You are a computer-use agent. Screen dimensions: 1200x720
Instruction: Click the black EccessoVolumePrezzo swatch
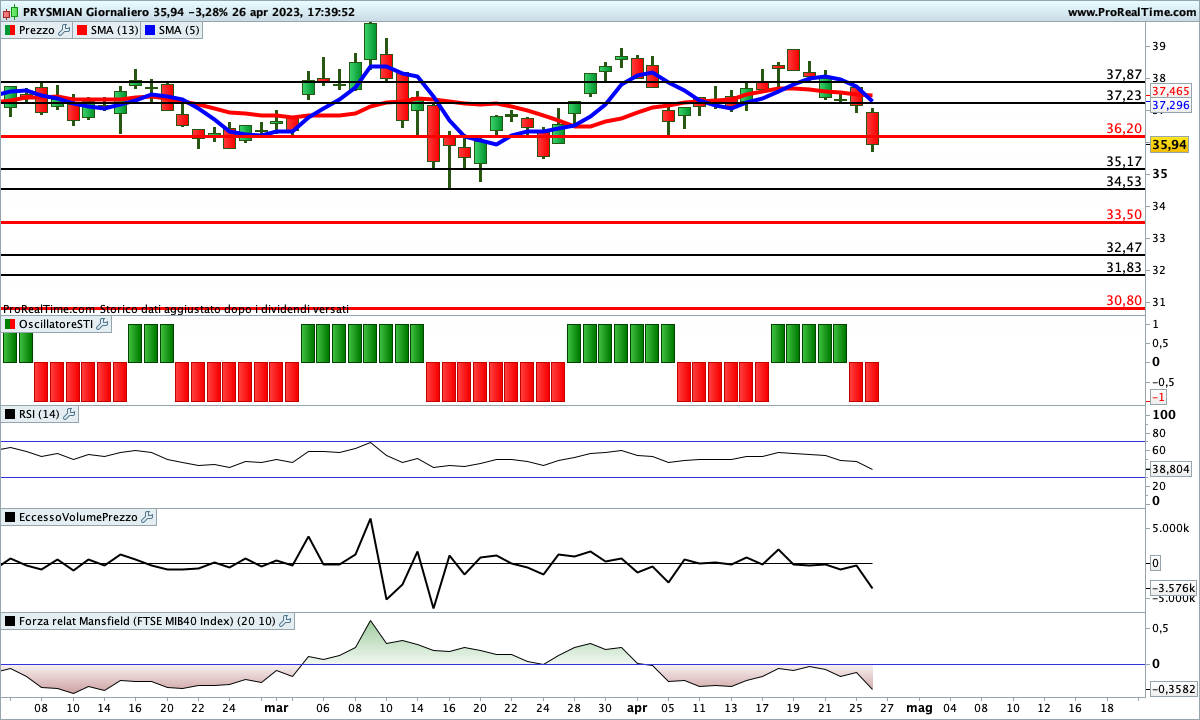coord(10,517)
